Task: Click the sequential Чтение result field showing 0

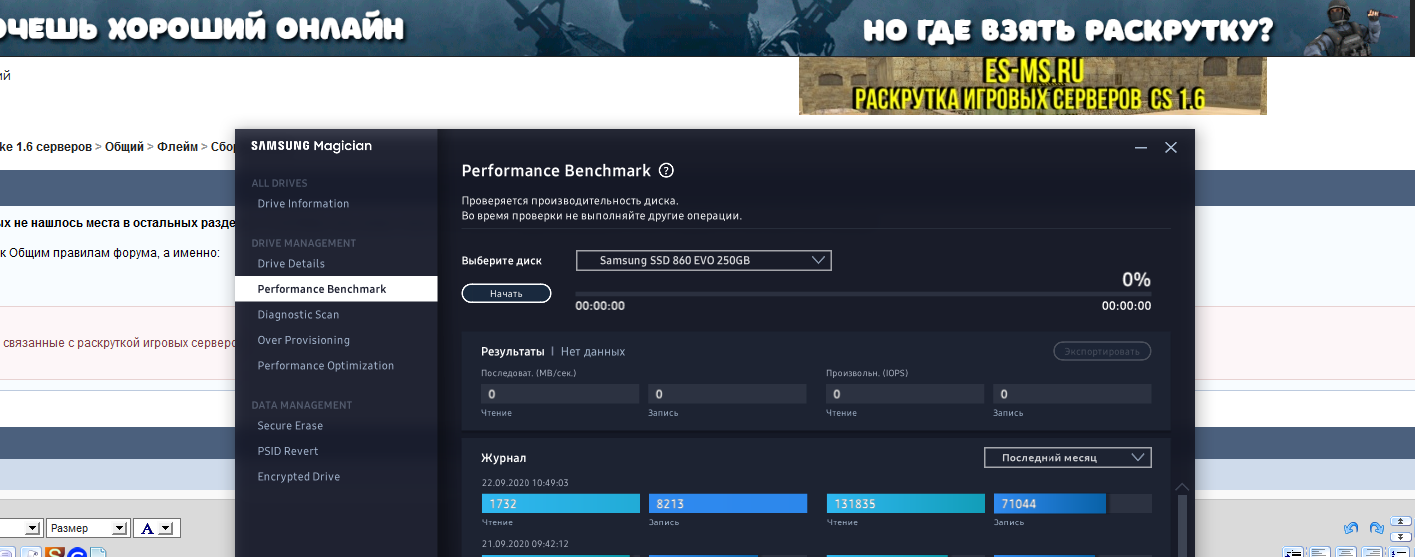Action: (559, 394)
